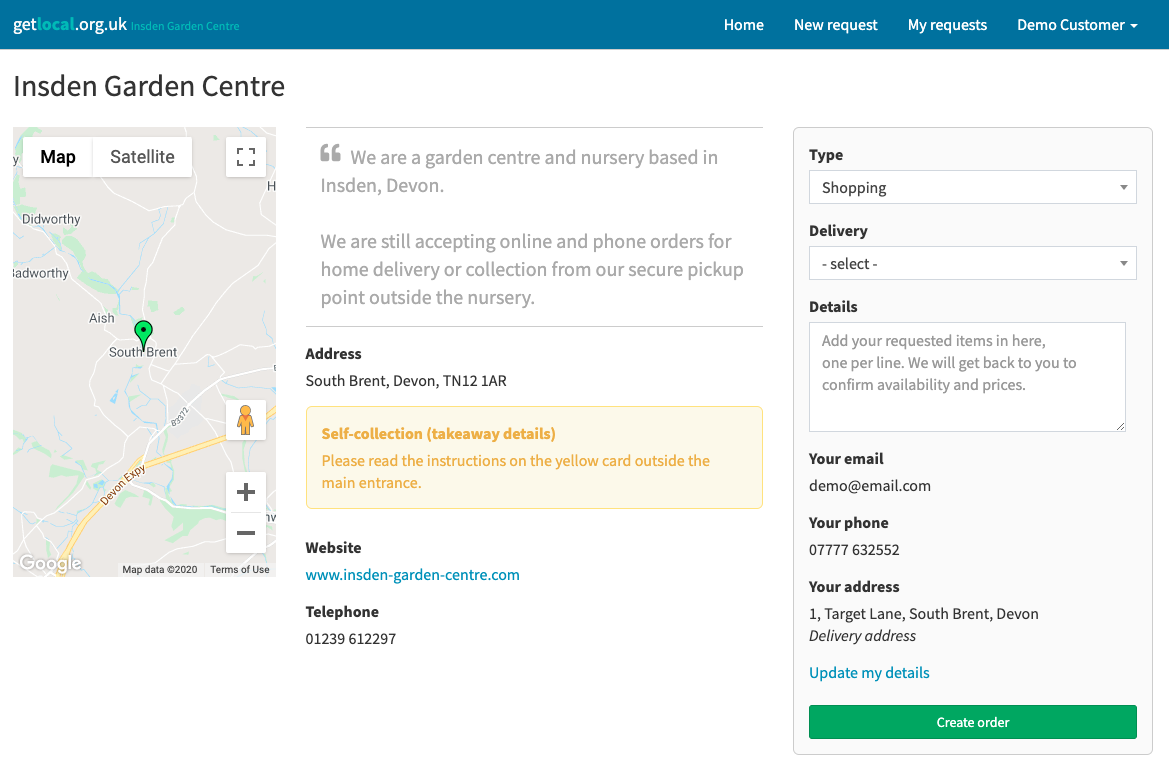Open the insden-garden-centre.com website link
This screenshot has width=1169, height=779.
click(x=412, y=575)
